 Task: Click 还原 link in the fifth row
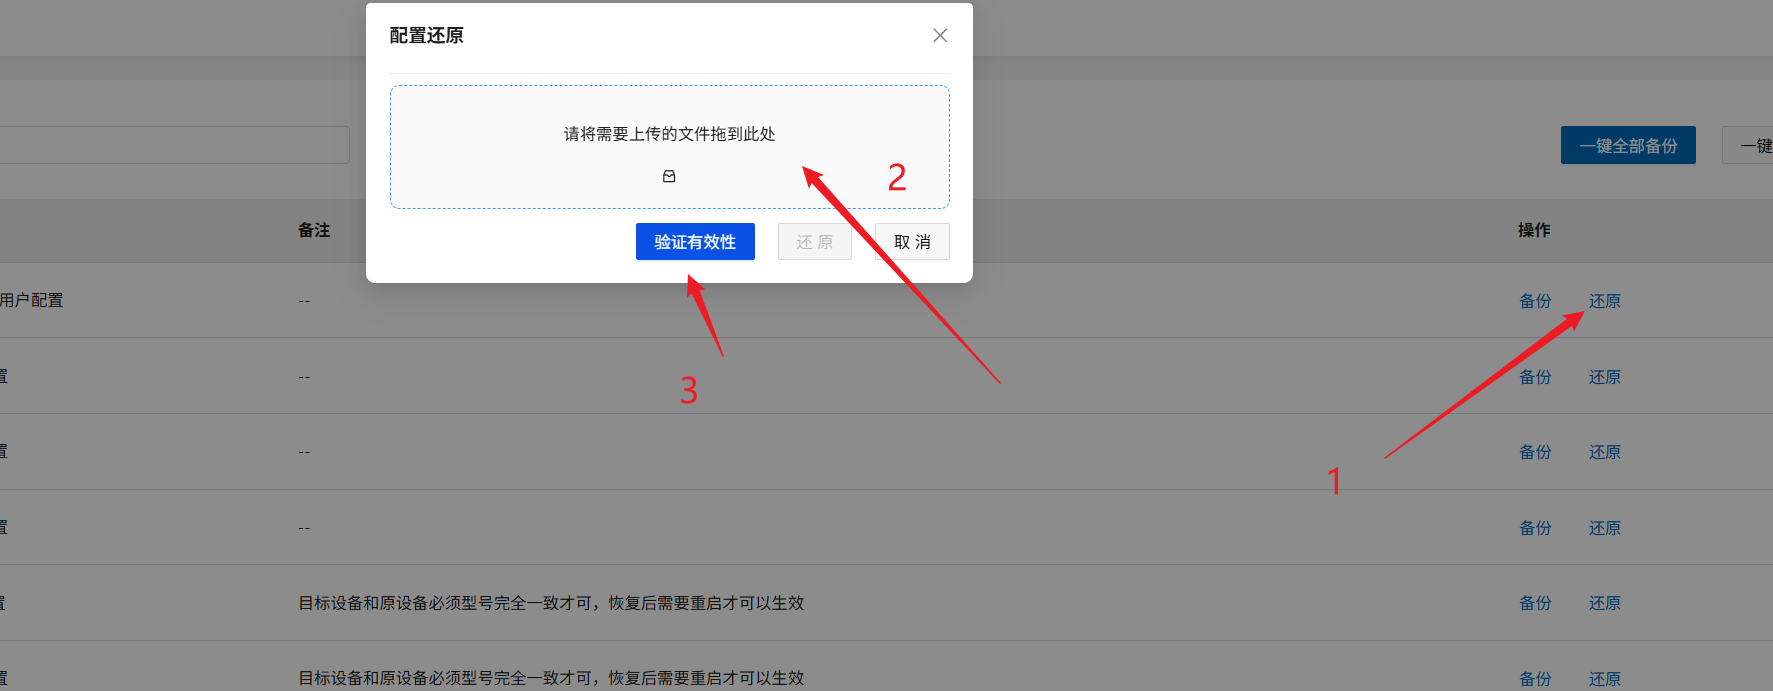pyautogui.click(x=1605, y=603)
